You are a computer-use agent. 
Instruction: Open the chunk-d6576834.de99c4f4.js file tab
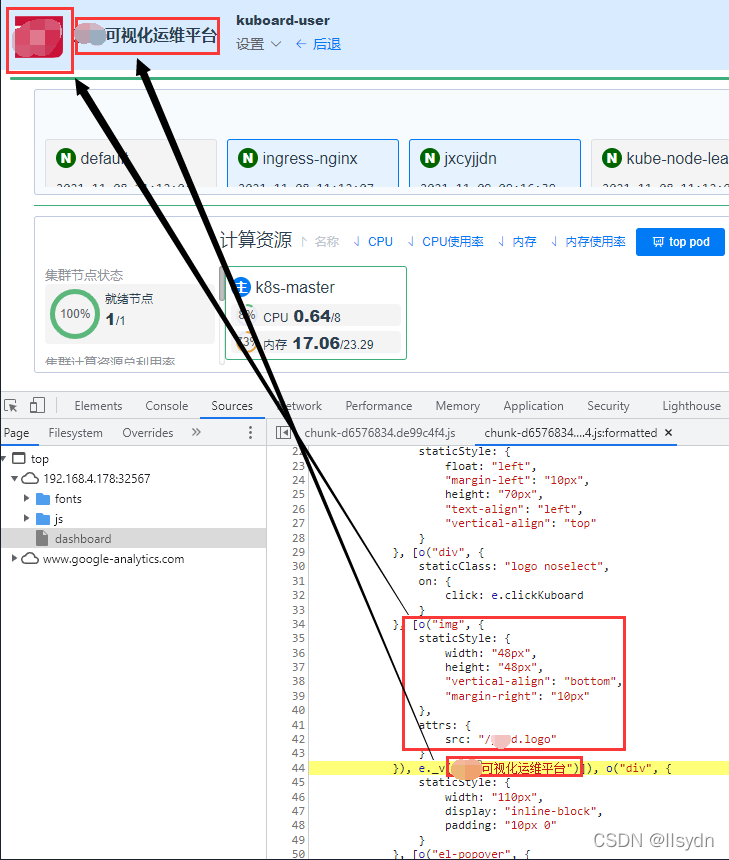tap(380, 433)
